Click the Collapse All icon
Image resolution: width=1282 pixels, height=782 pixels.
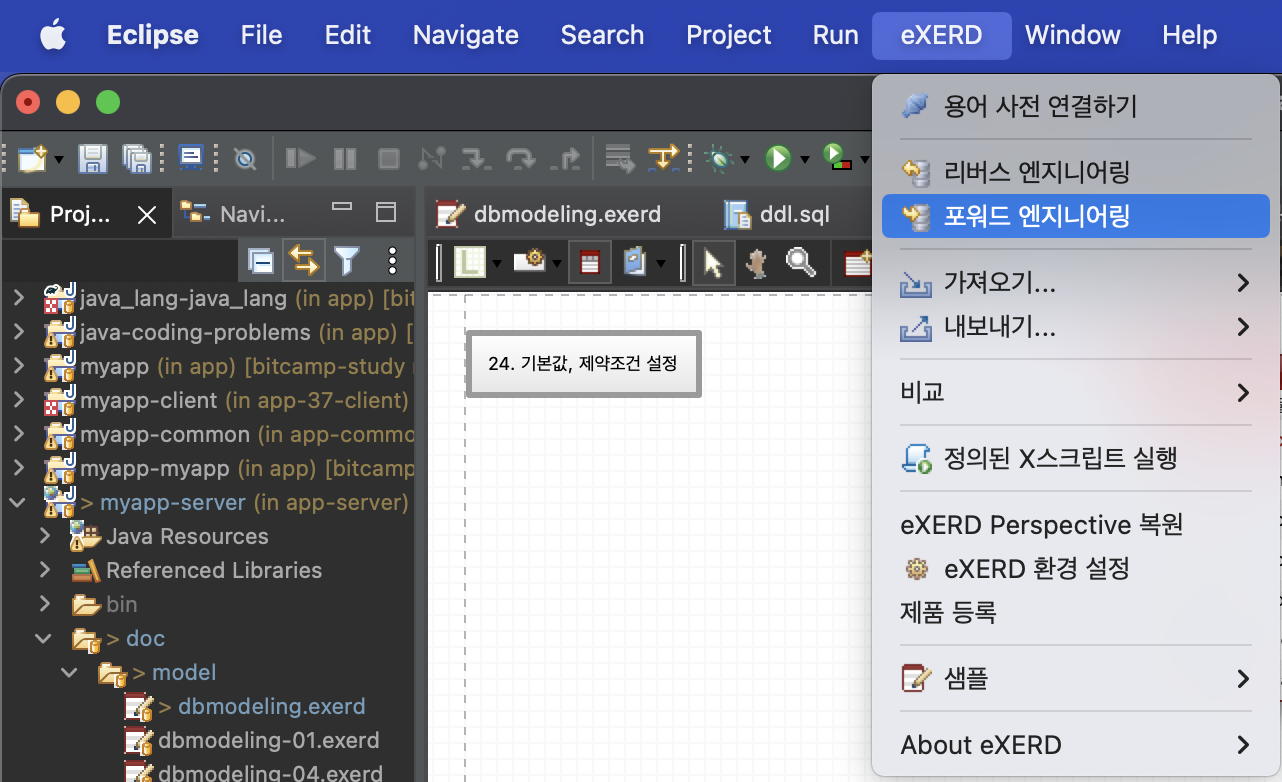point(261,262)
